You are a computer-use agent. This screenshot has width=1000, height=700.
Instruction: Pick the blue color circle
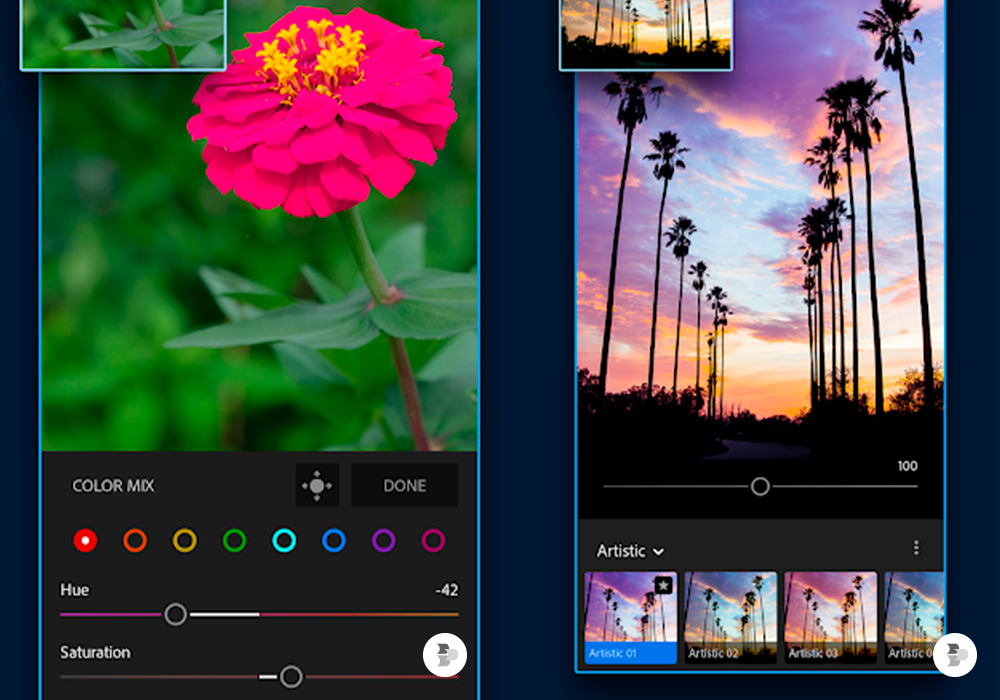(x=334, y=541)
